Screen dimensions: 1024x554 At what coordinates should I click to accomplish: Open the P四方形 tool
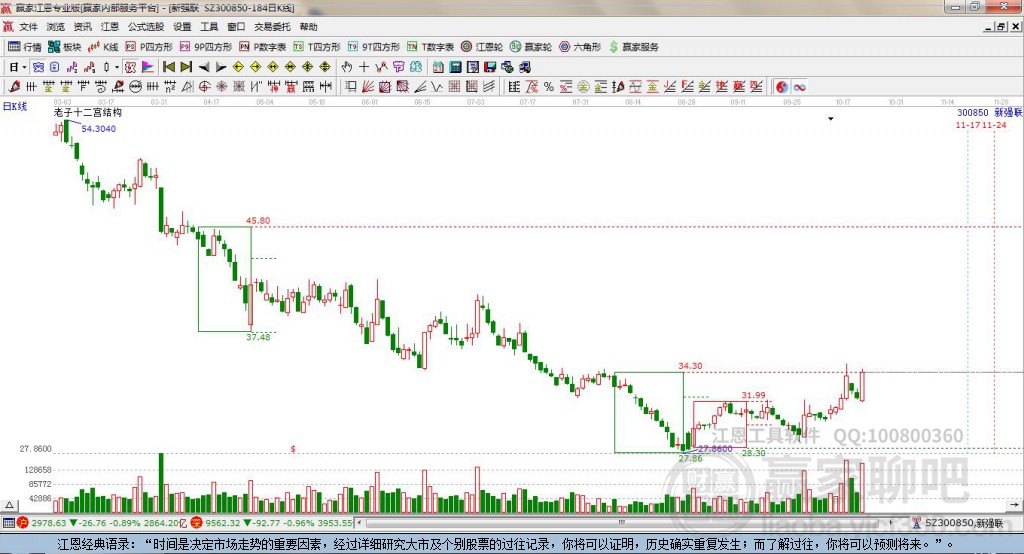tap(149, 47)
